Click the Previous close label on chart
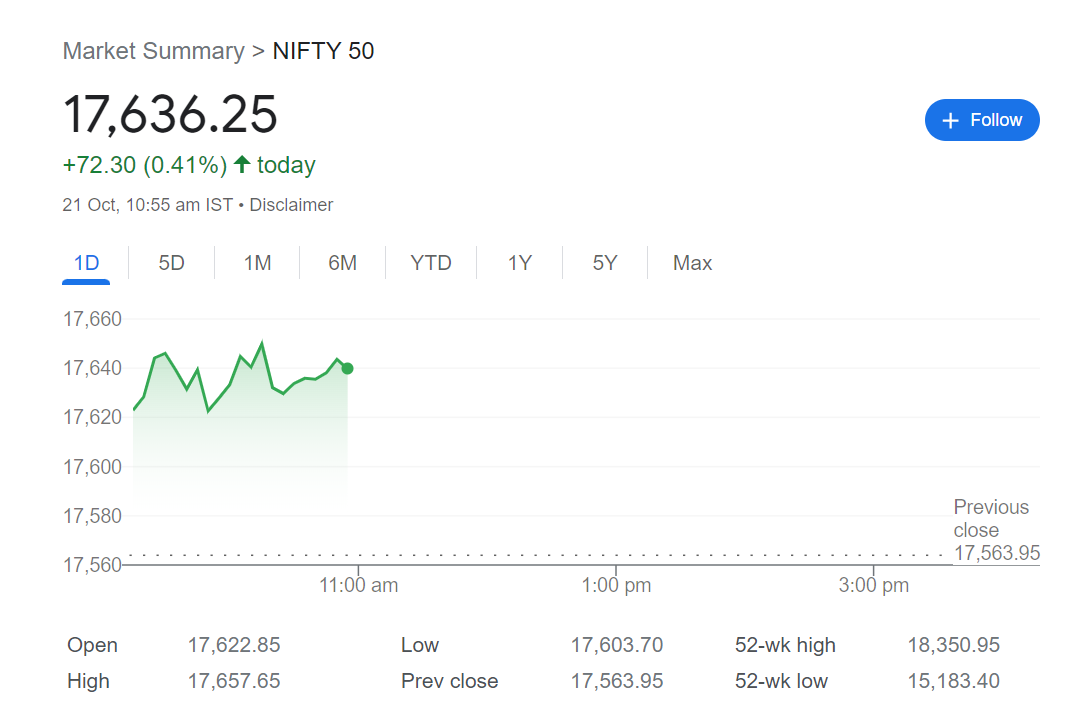 tap(991, 518)
